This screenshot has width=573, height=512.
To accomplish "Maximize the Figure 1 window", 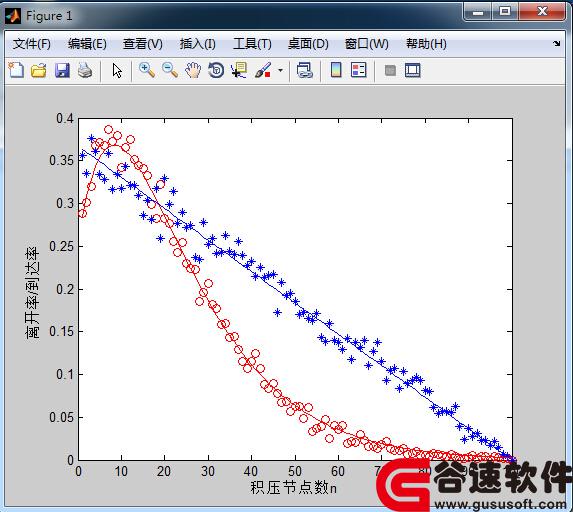I will click(x=505, y=11).
